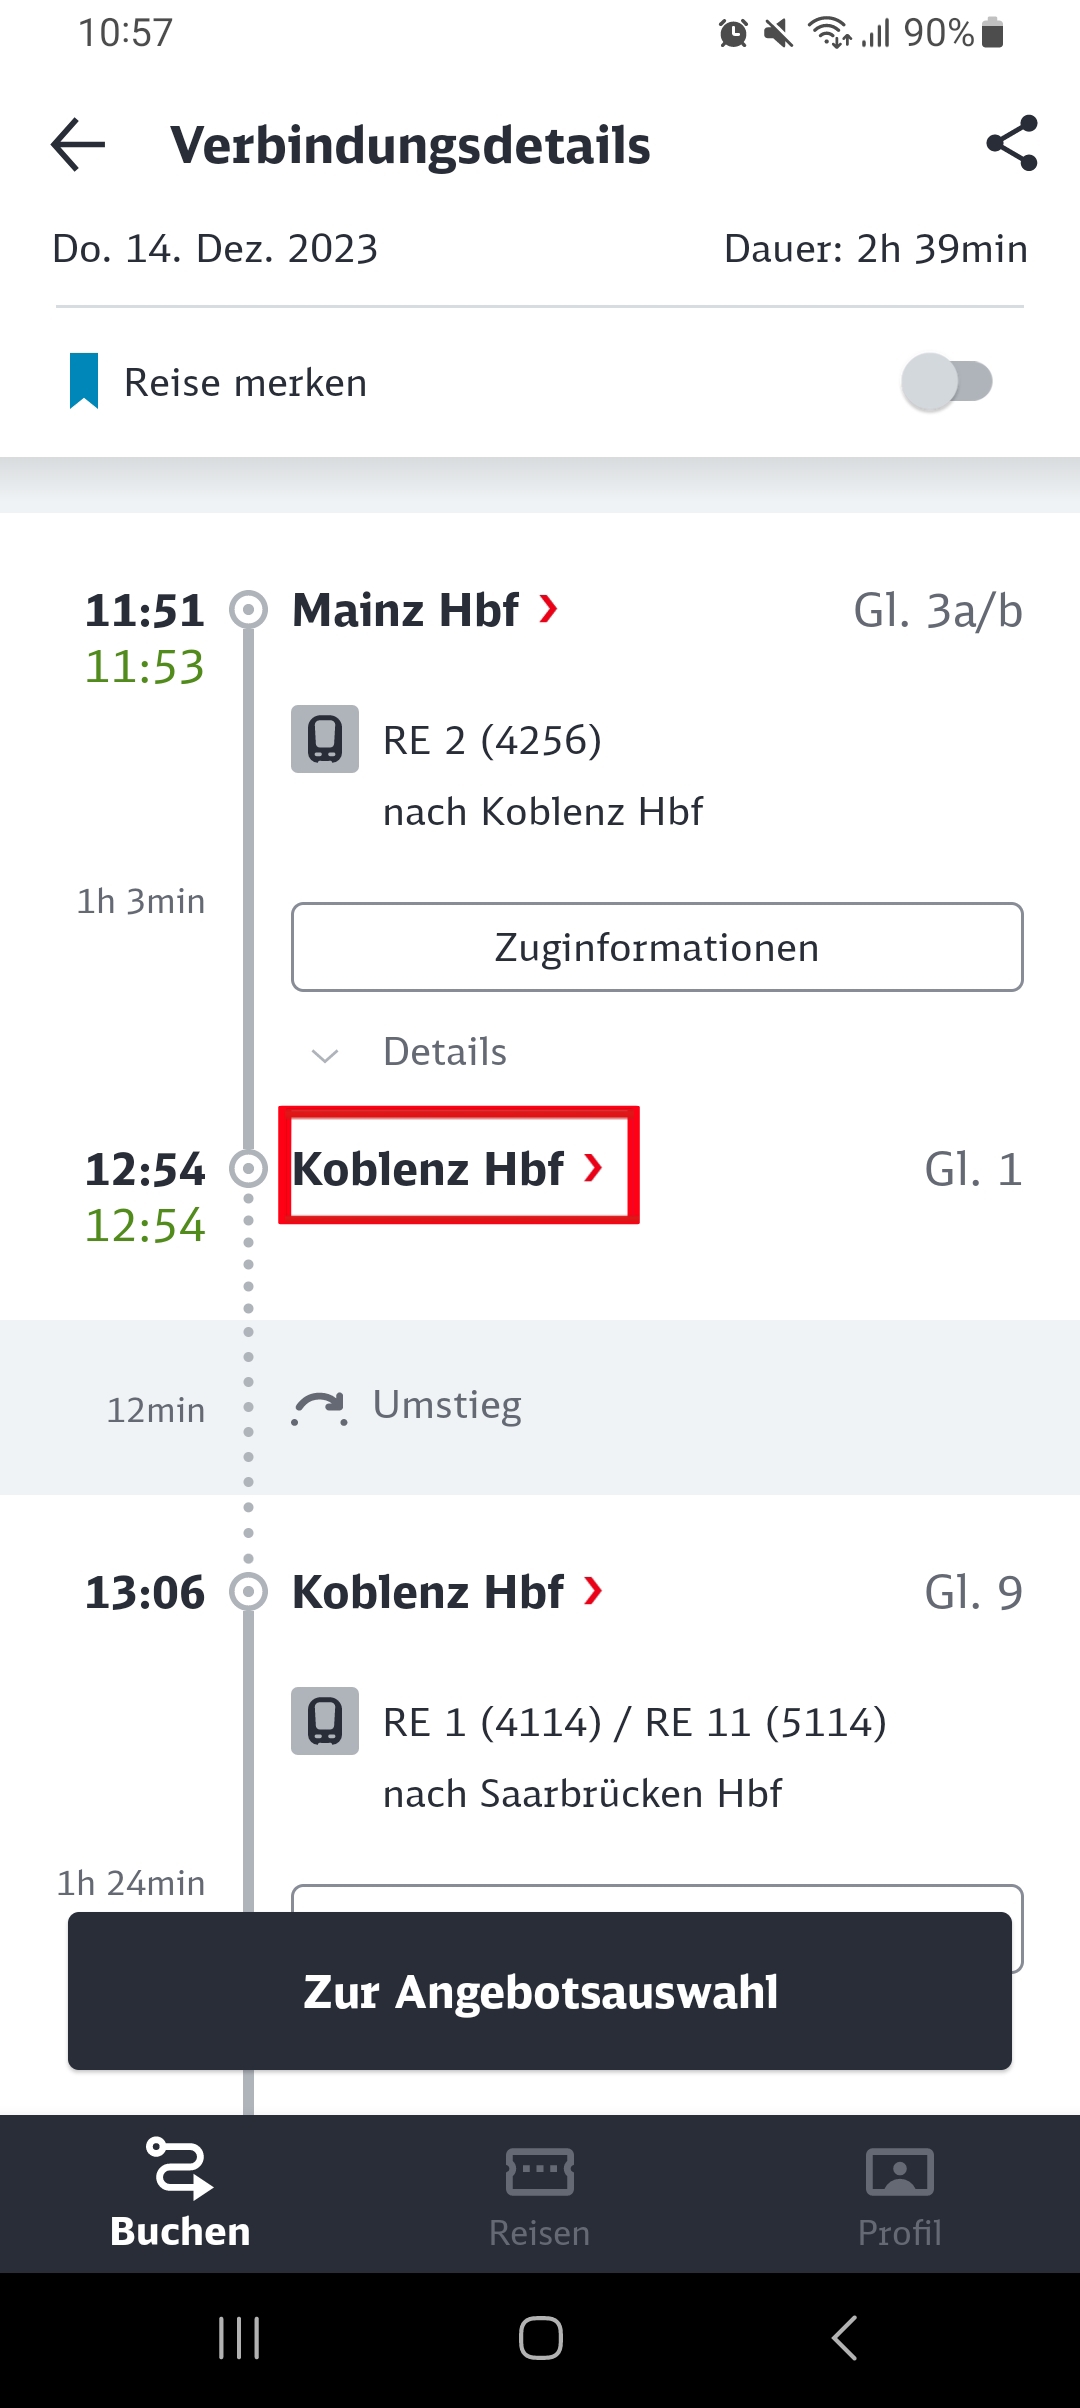The width and height of the screenshot is (1080, 2408).
Task: Tap the blue bookmark icon
Action: (x=84, y=381)
